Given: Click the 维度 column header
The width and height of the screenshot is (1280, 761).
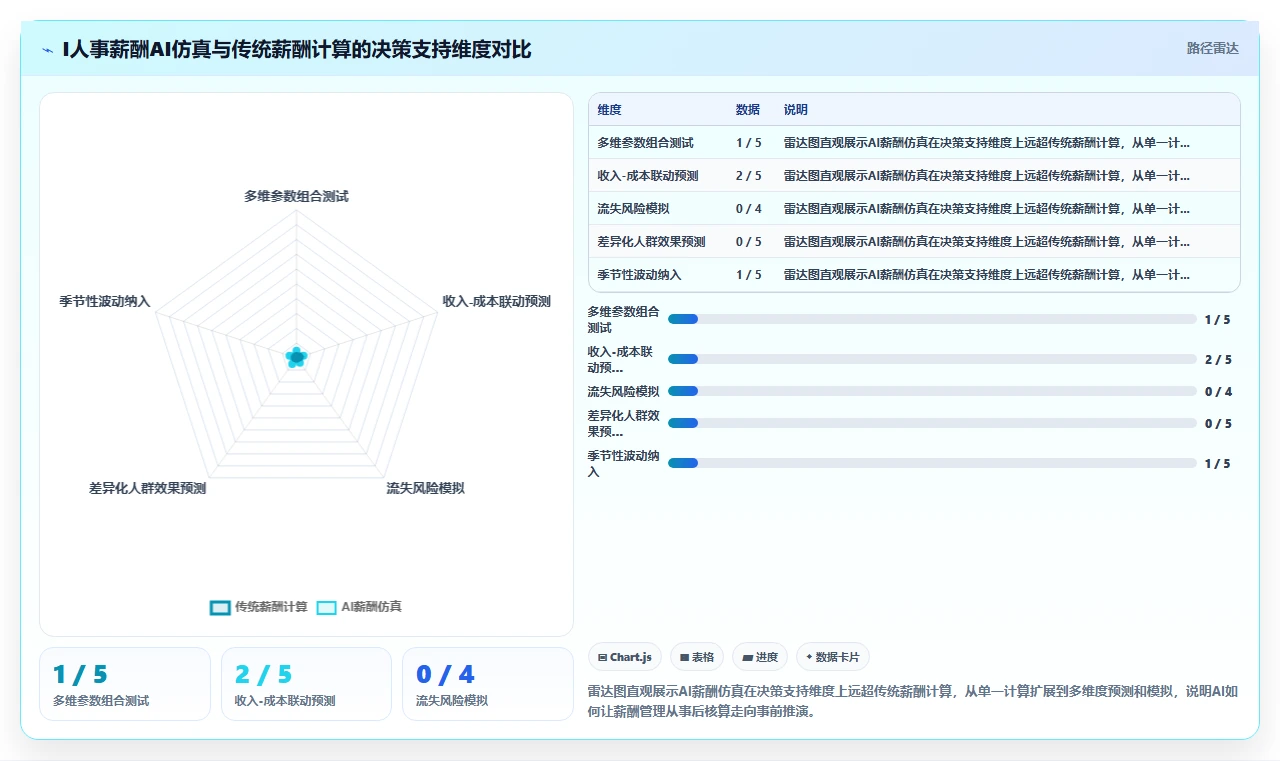Looking at the screenshot, I should [610, 110].
